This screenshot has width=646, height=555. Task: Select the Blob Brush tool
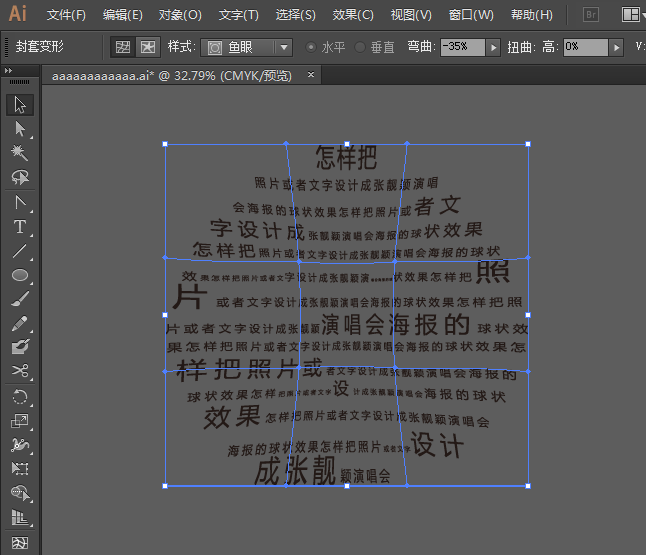(20, 347)
